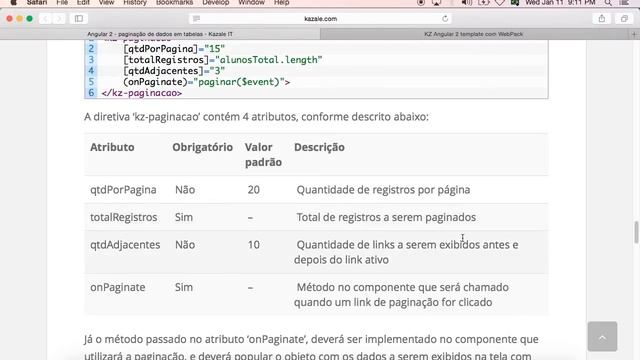The image size is (640, 360).
Task: Reload the page with the refresh icon
Action: pos(445,19)
